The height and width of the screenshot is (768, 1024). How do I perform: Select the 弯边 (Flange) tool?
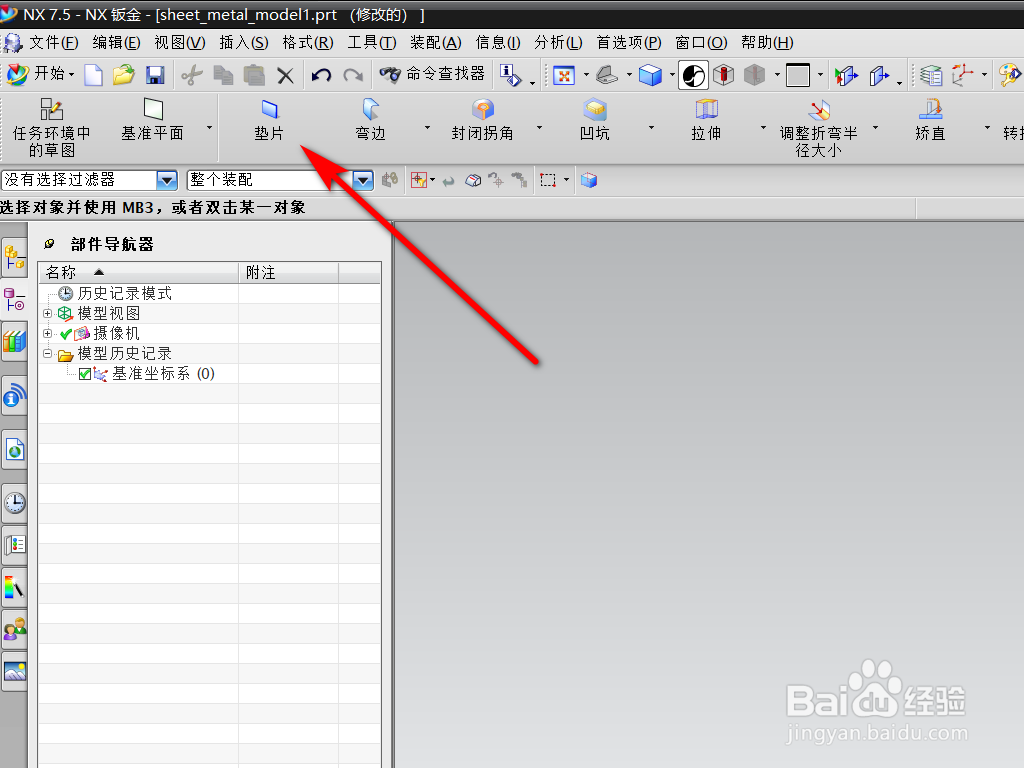point(370,118)
